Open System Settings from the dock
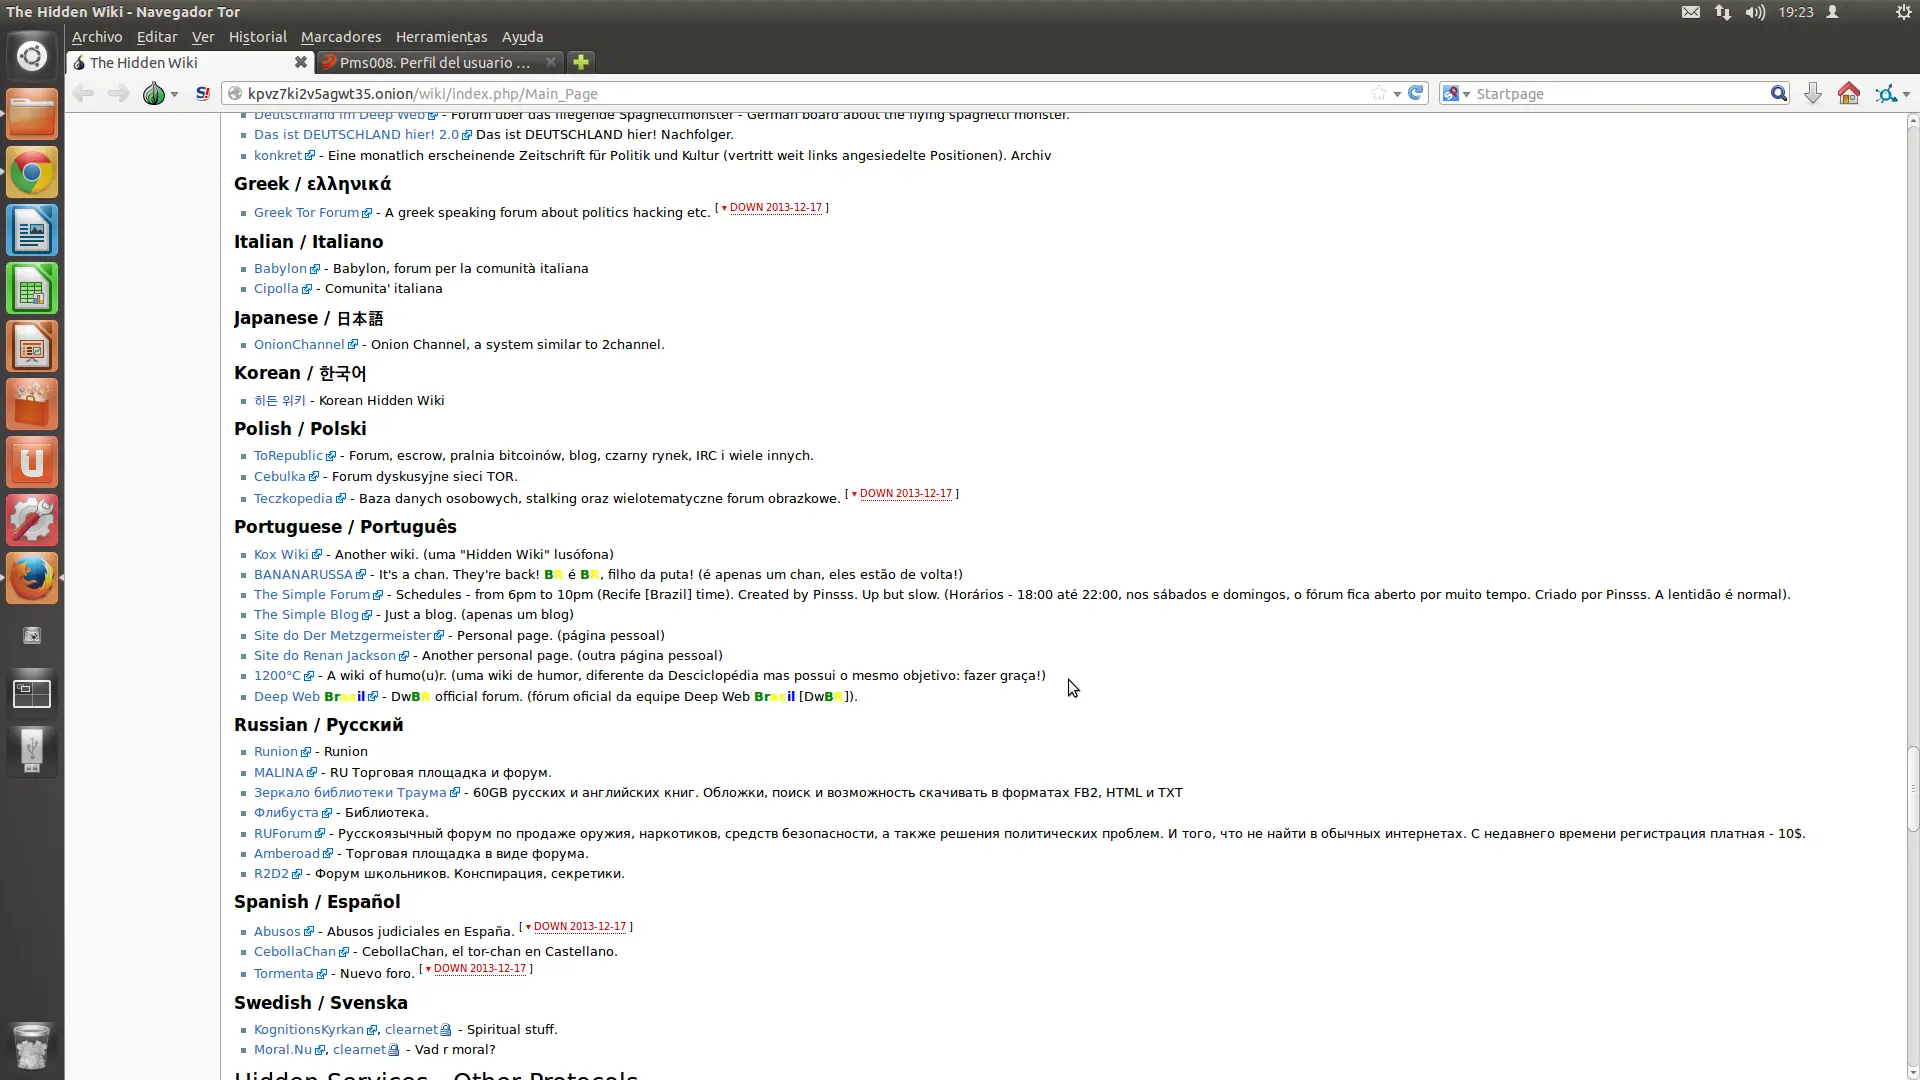Viewport: 1920px width, 1080px height. pos(32,520)
